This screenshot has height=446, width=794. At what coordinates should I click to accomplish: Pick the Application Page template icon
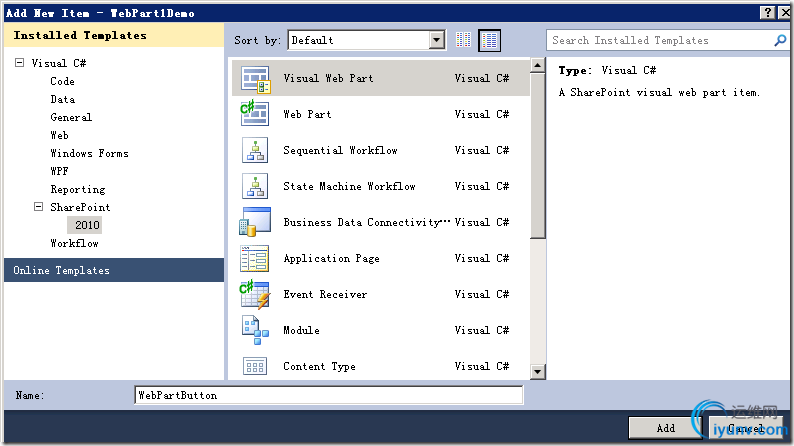[255, 258]
